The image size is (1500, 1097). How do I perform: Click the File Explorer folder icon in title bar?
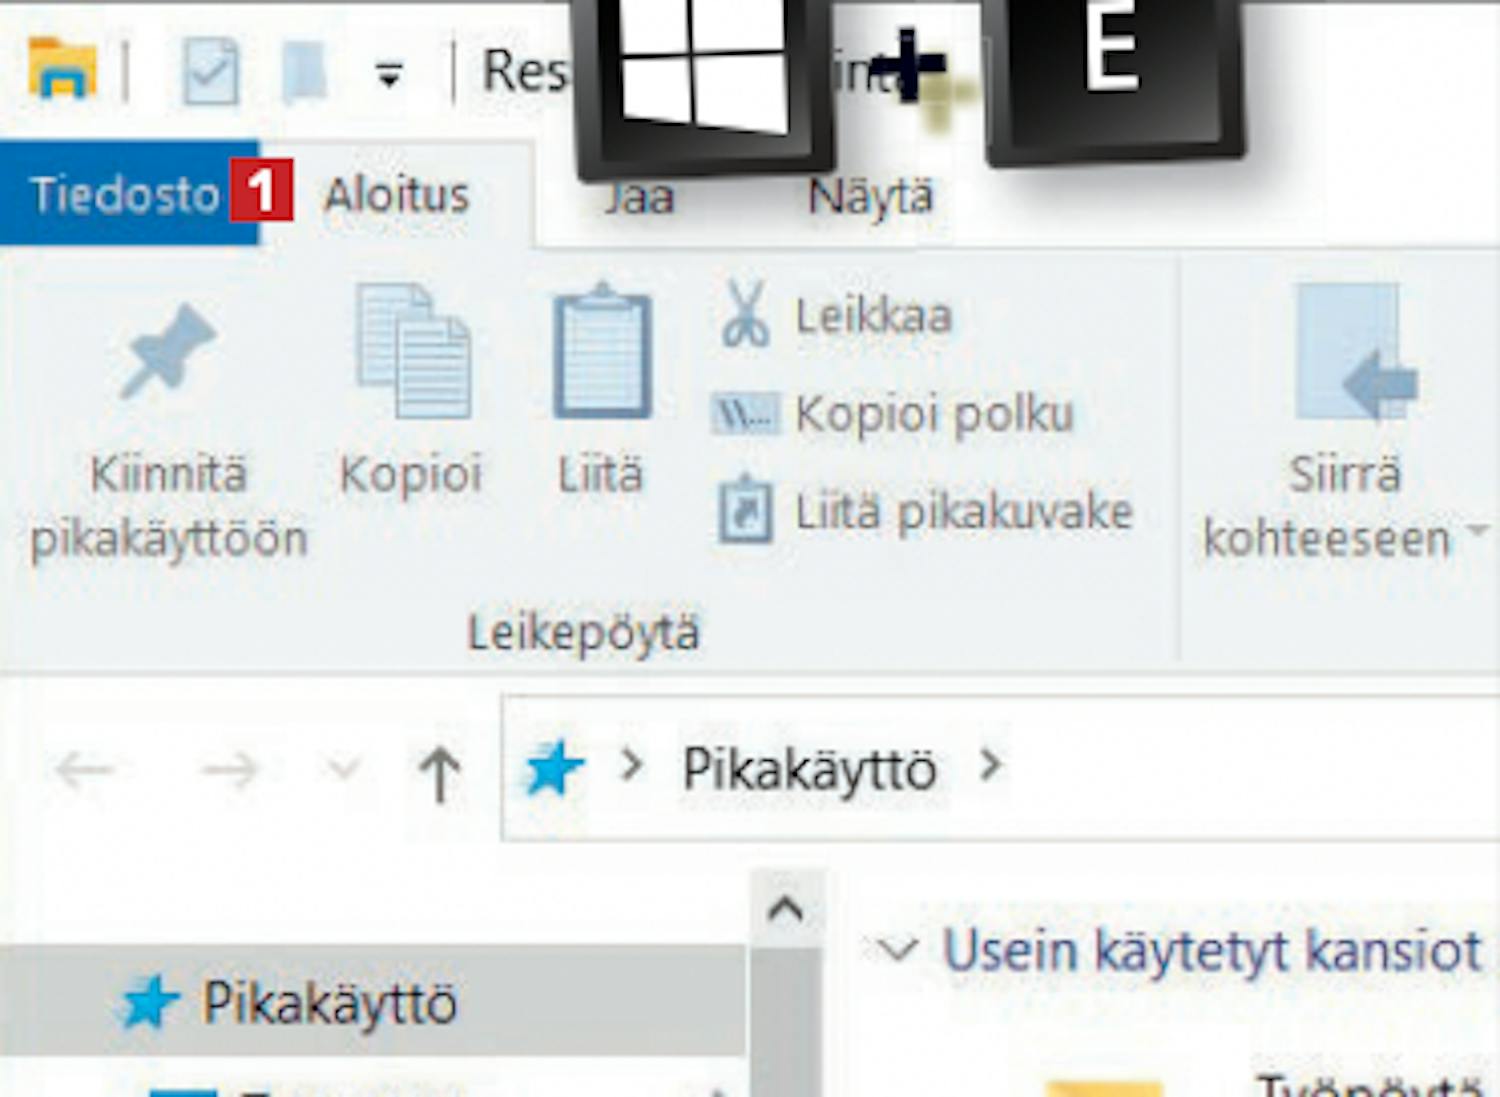[x=62, y=68]
